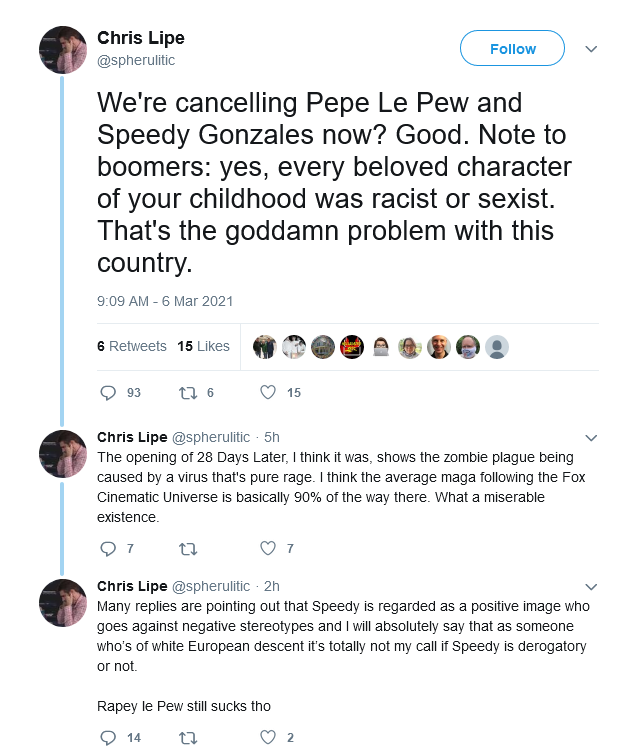Expand options chevron on the 5h tweet
Viewport: 636px width, 756px height.
click(x=591, y=438)
